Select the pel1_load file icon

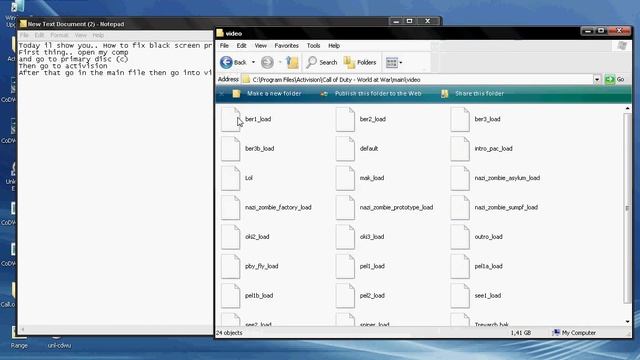pyautogui.click(x=345, y=267)
